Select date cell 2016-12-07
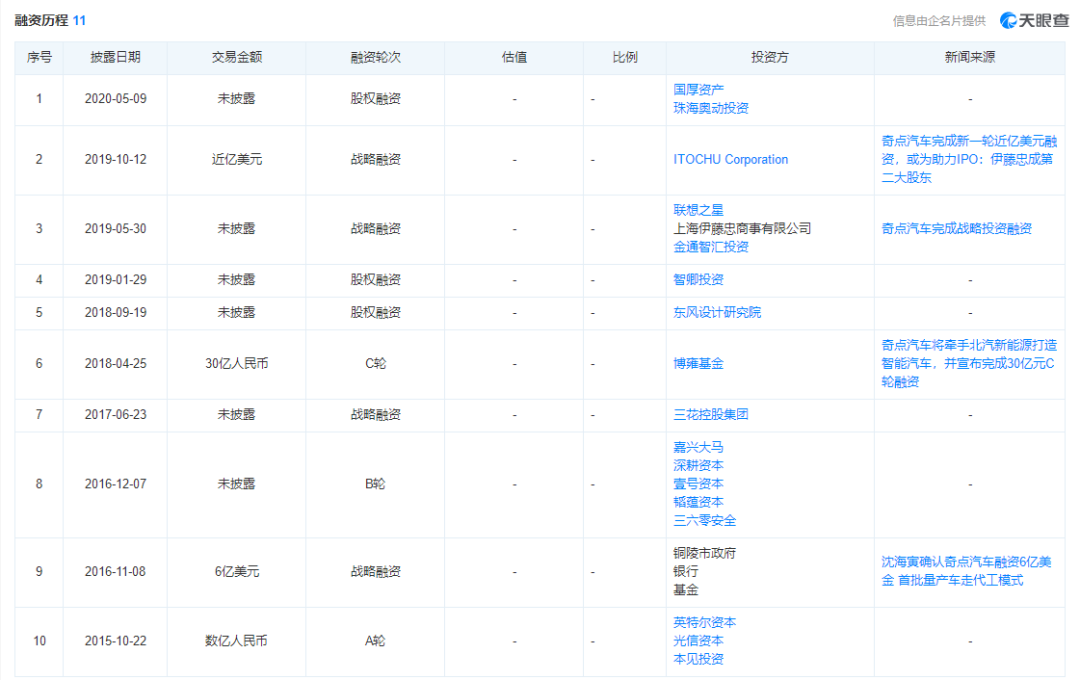The image size is (1080, 680). coord(116,484)
